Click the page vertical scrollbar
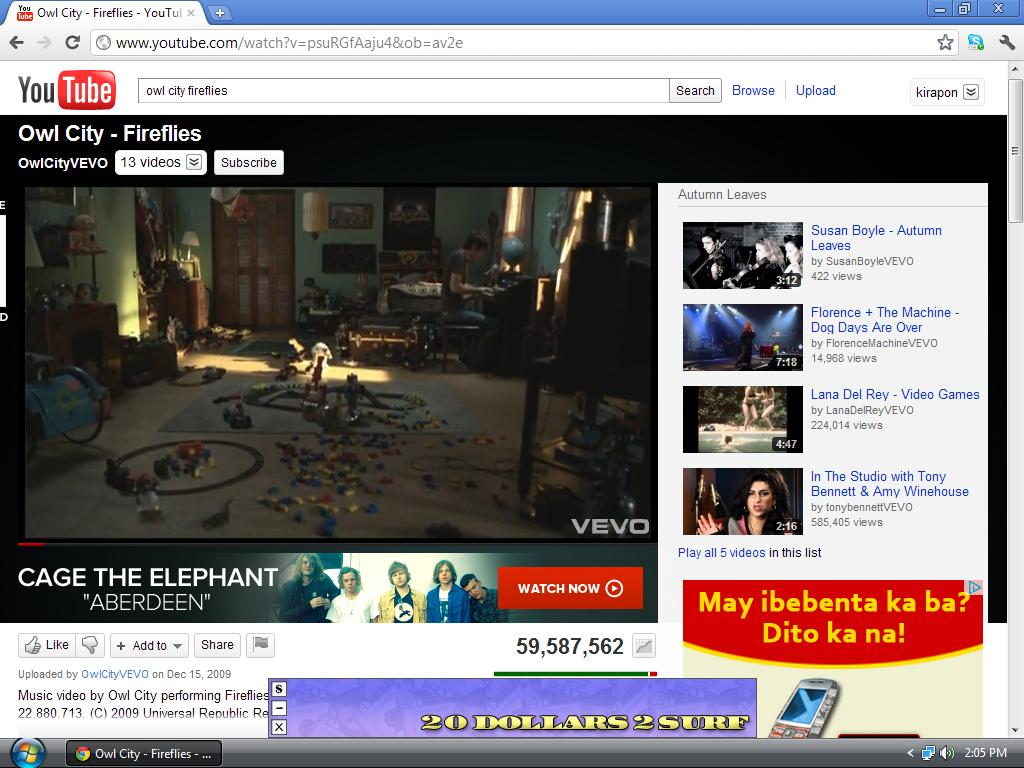 [1016, 150]
